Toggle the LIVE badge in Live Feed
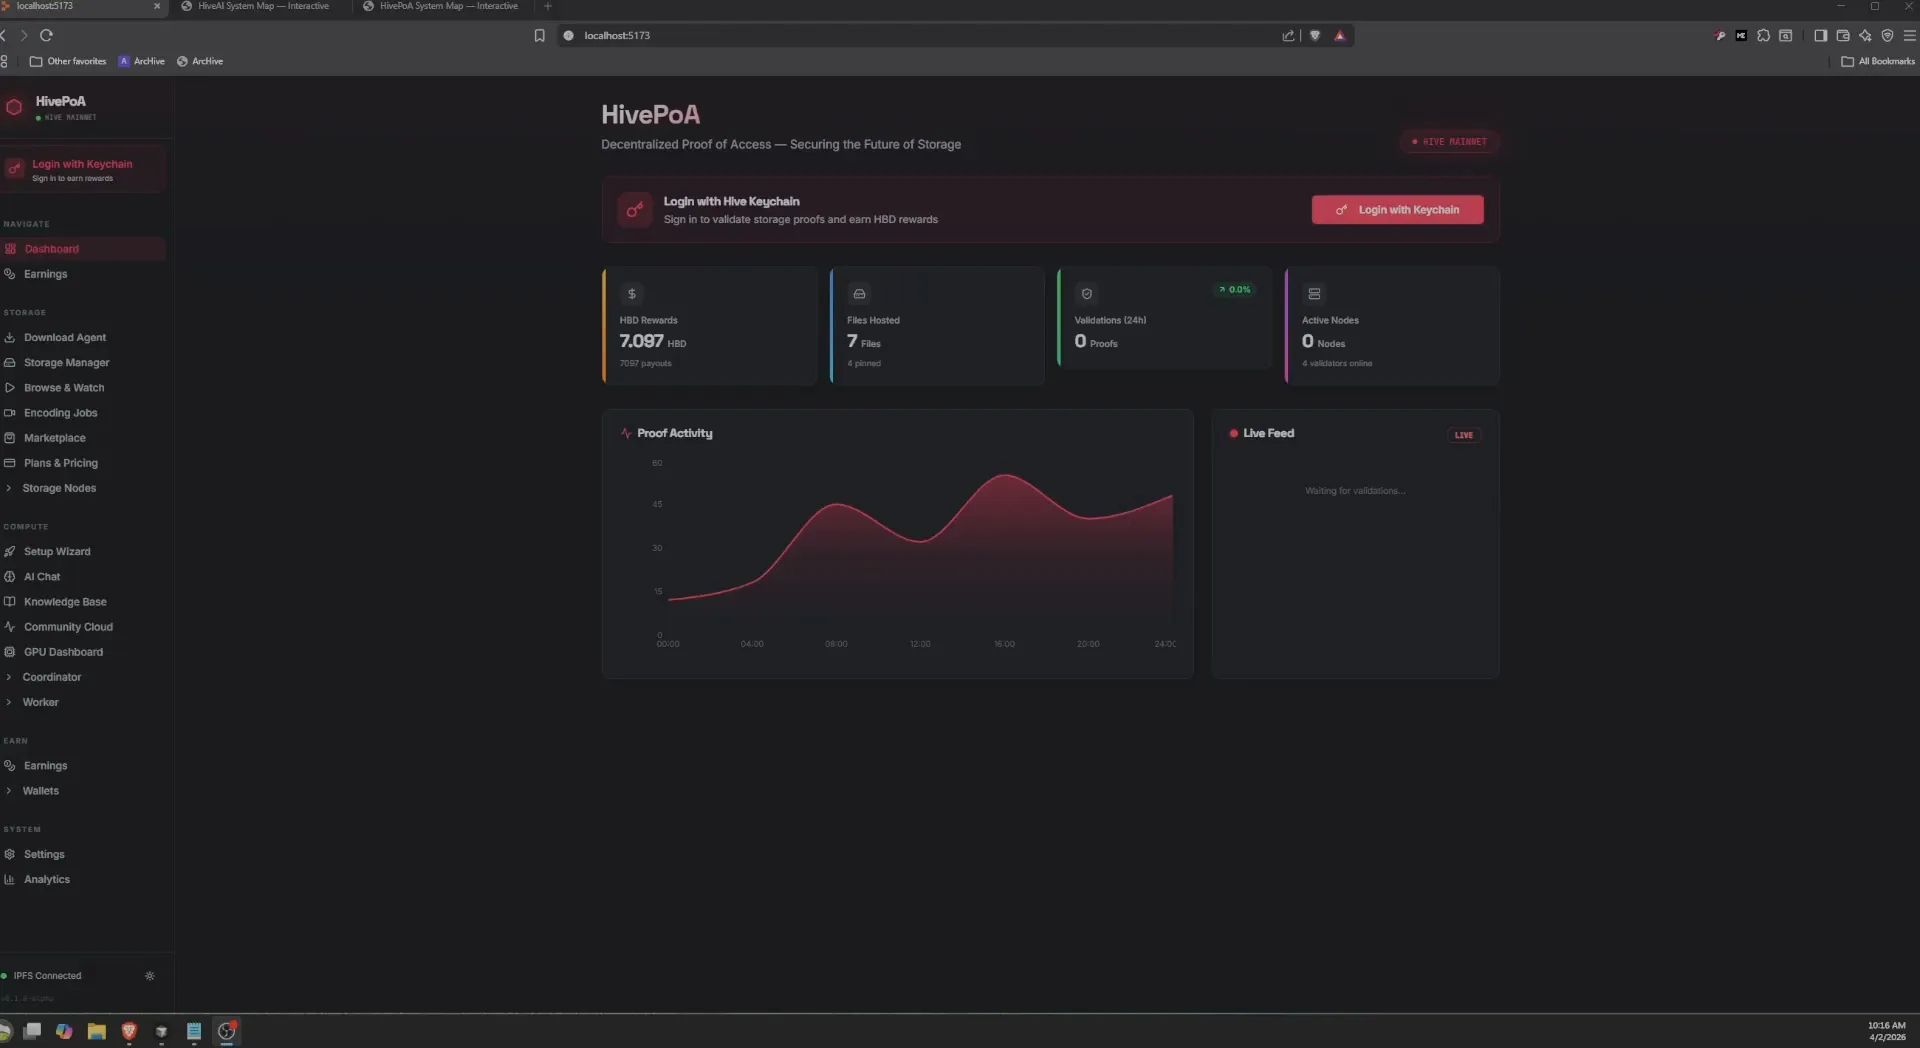The height and width of the screenshot is (1048, 1920). click(x=1463, y=435)
